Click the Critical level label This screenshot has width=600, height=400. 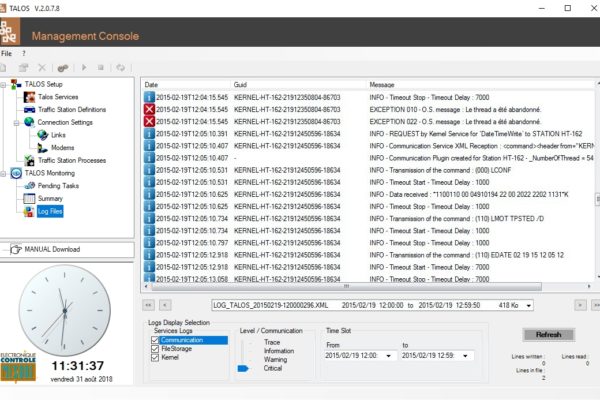point(272,368)
